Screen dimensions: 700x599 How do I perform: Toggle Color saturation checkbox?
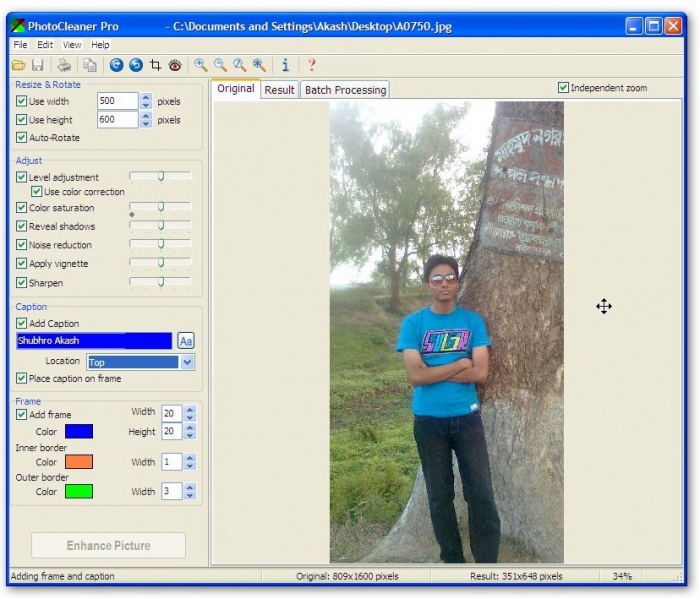(x=21, y=208)
